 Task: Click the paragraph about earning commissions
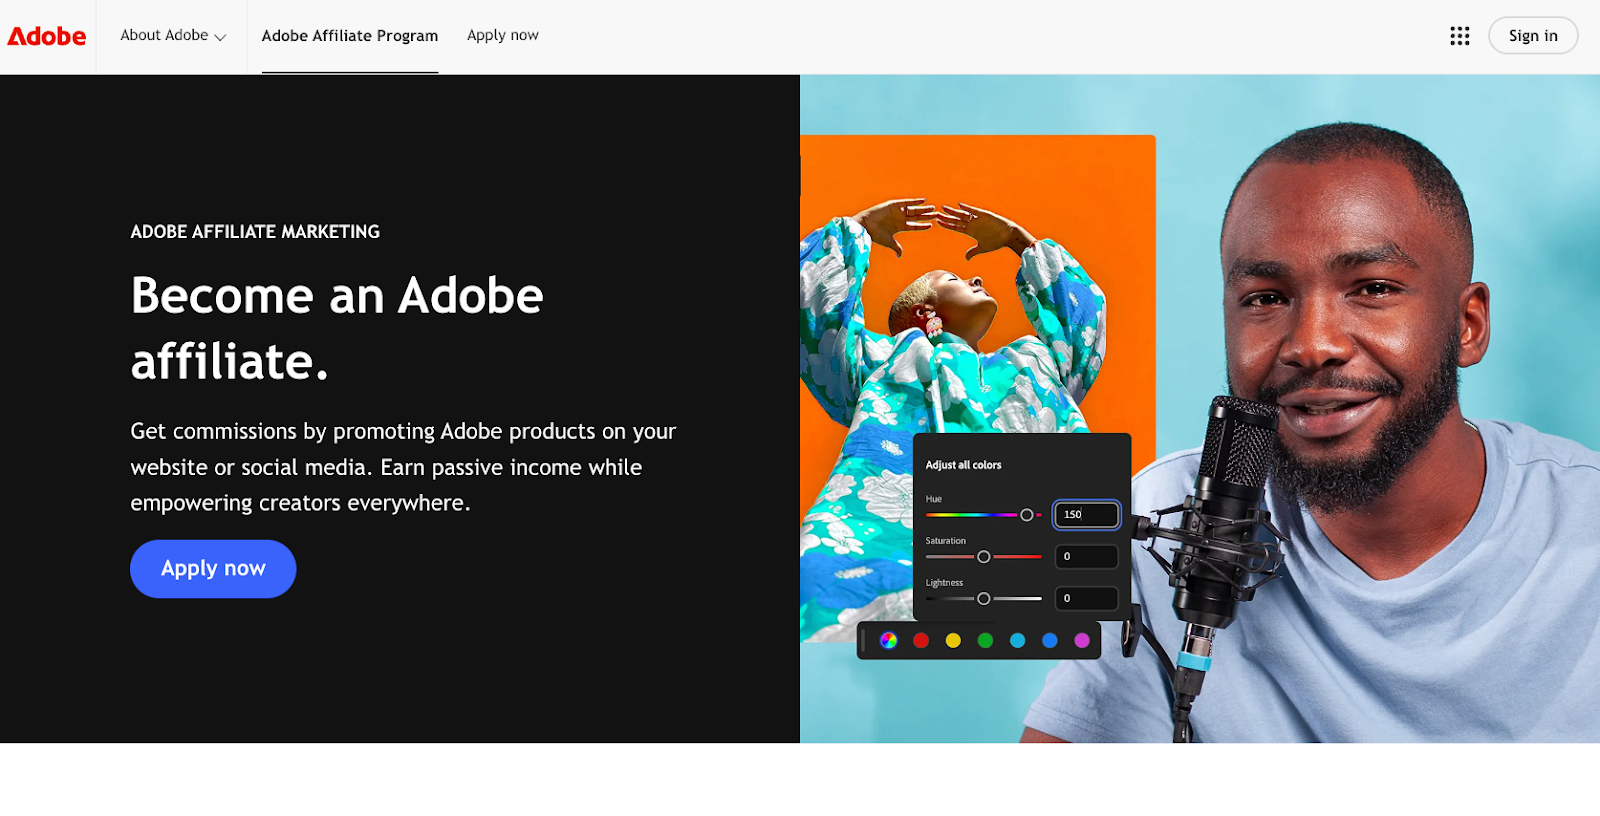click(x=403, y=467)
